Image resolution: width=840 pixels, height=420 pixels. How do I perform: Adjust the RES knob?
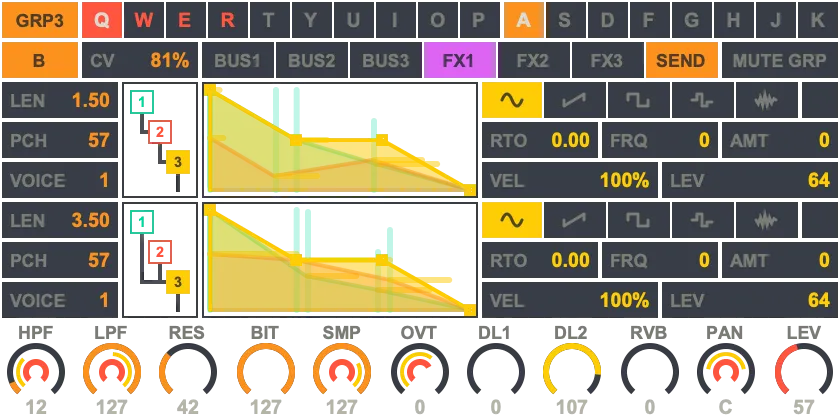coord(188,371)
